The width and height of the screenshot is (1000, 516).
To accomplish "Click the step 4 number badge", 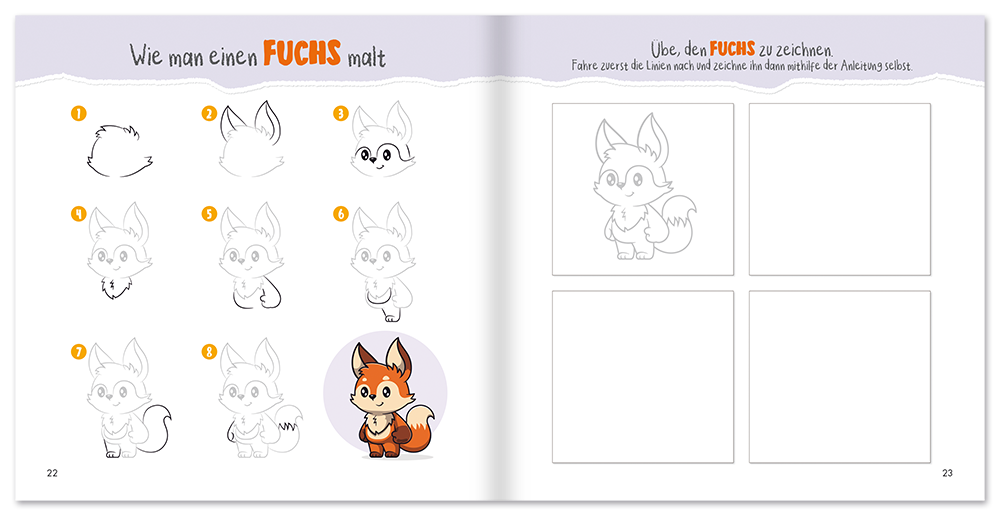I will click(78, 213).
